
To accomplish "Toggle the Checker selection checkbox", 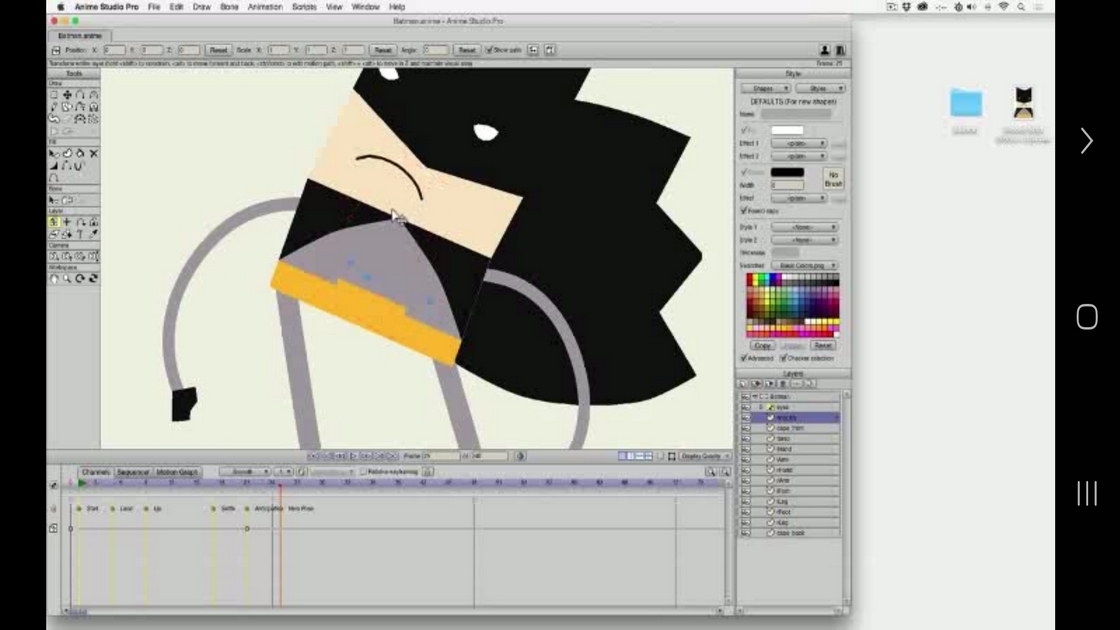I will point(784,358).
